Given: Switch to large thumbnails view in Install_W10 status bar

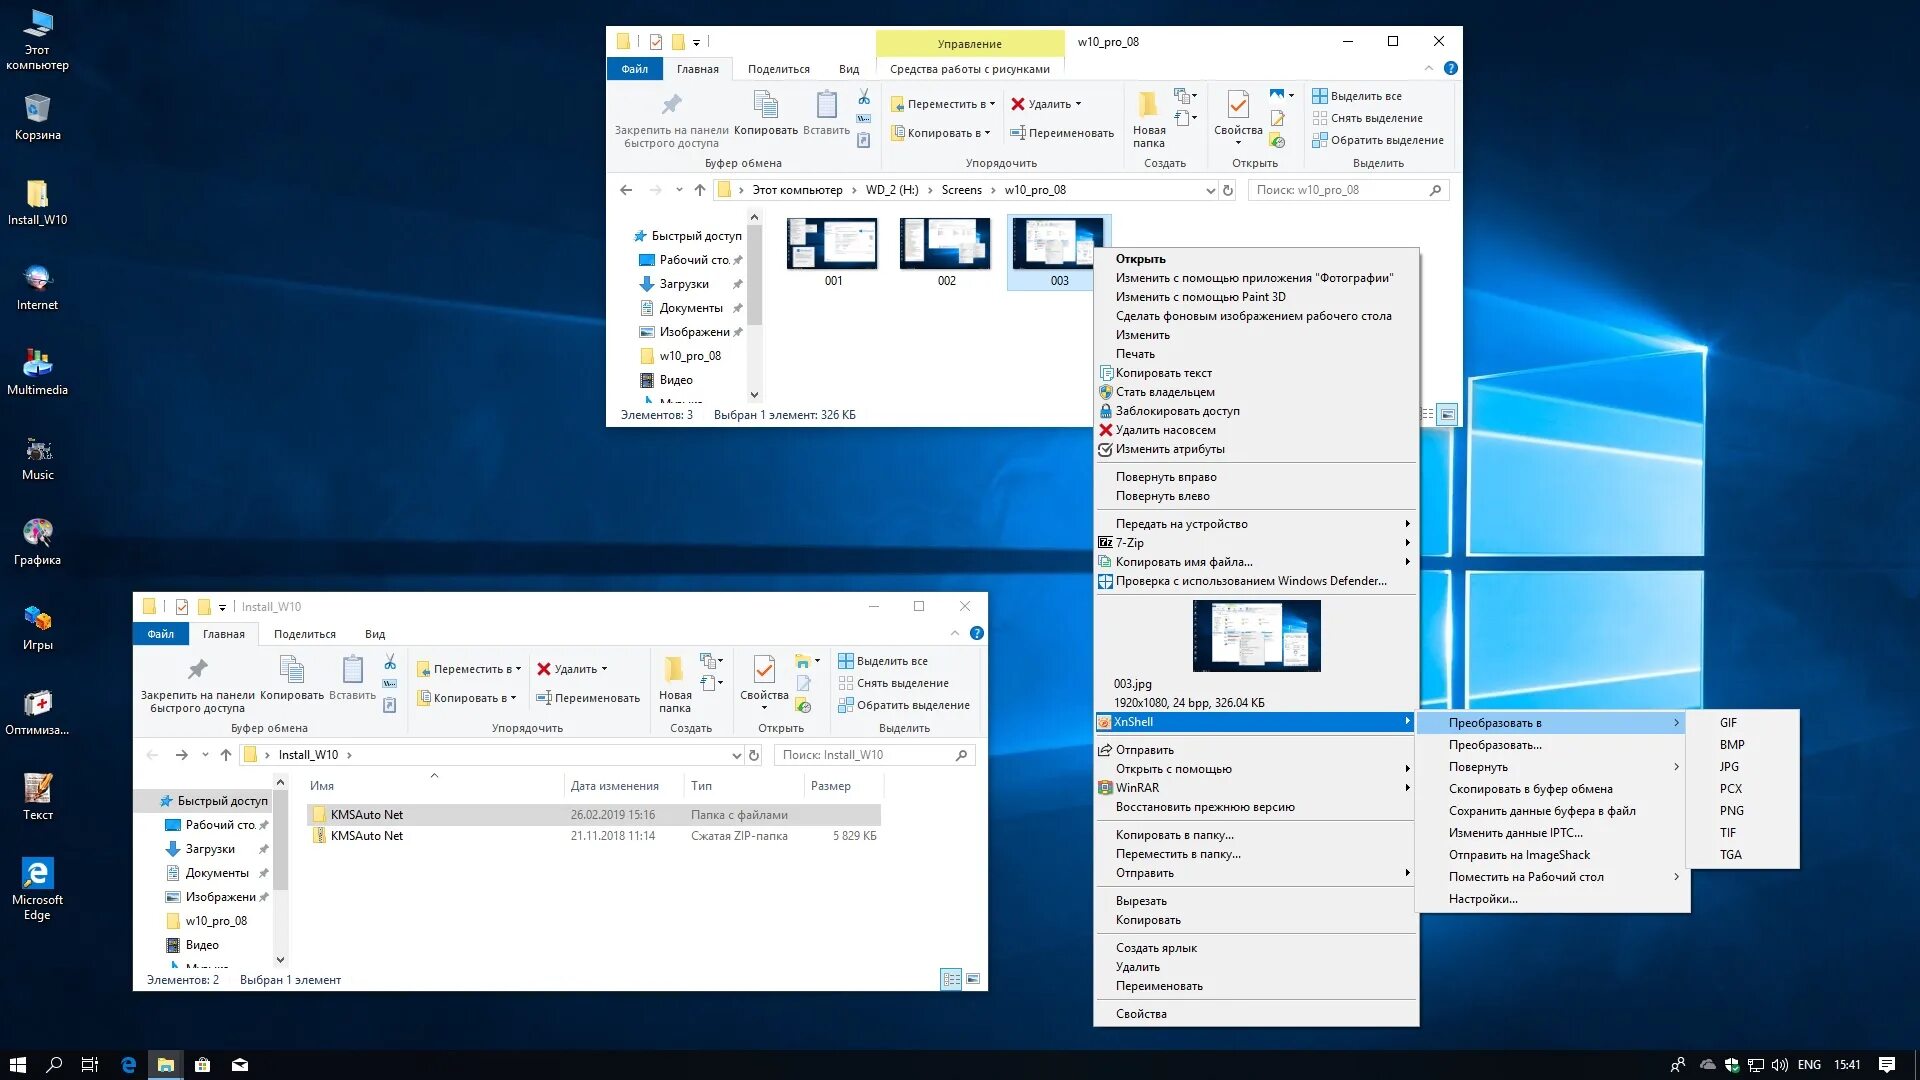Looking at the screenshot, I should [973, 979].
